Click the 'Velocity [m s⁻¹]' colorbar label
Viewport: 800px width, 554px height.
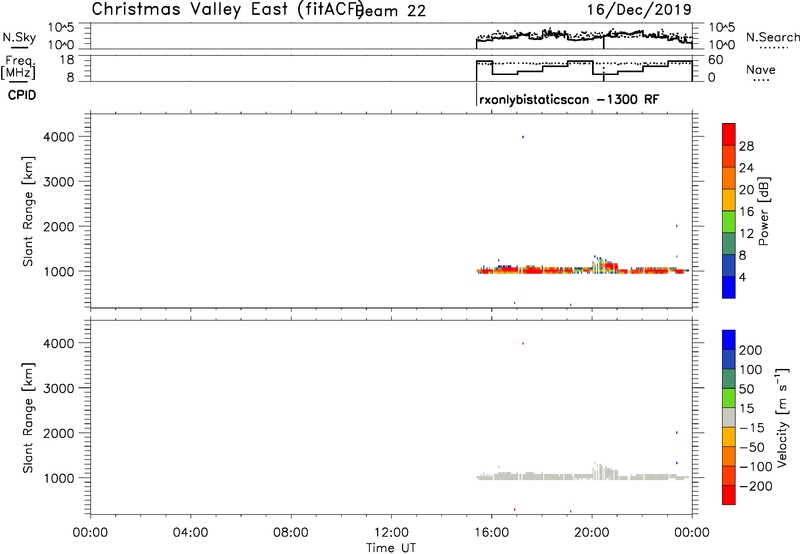click(782, 417)
